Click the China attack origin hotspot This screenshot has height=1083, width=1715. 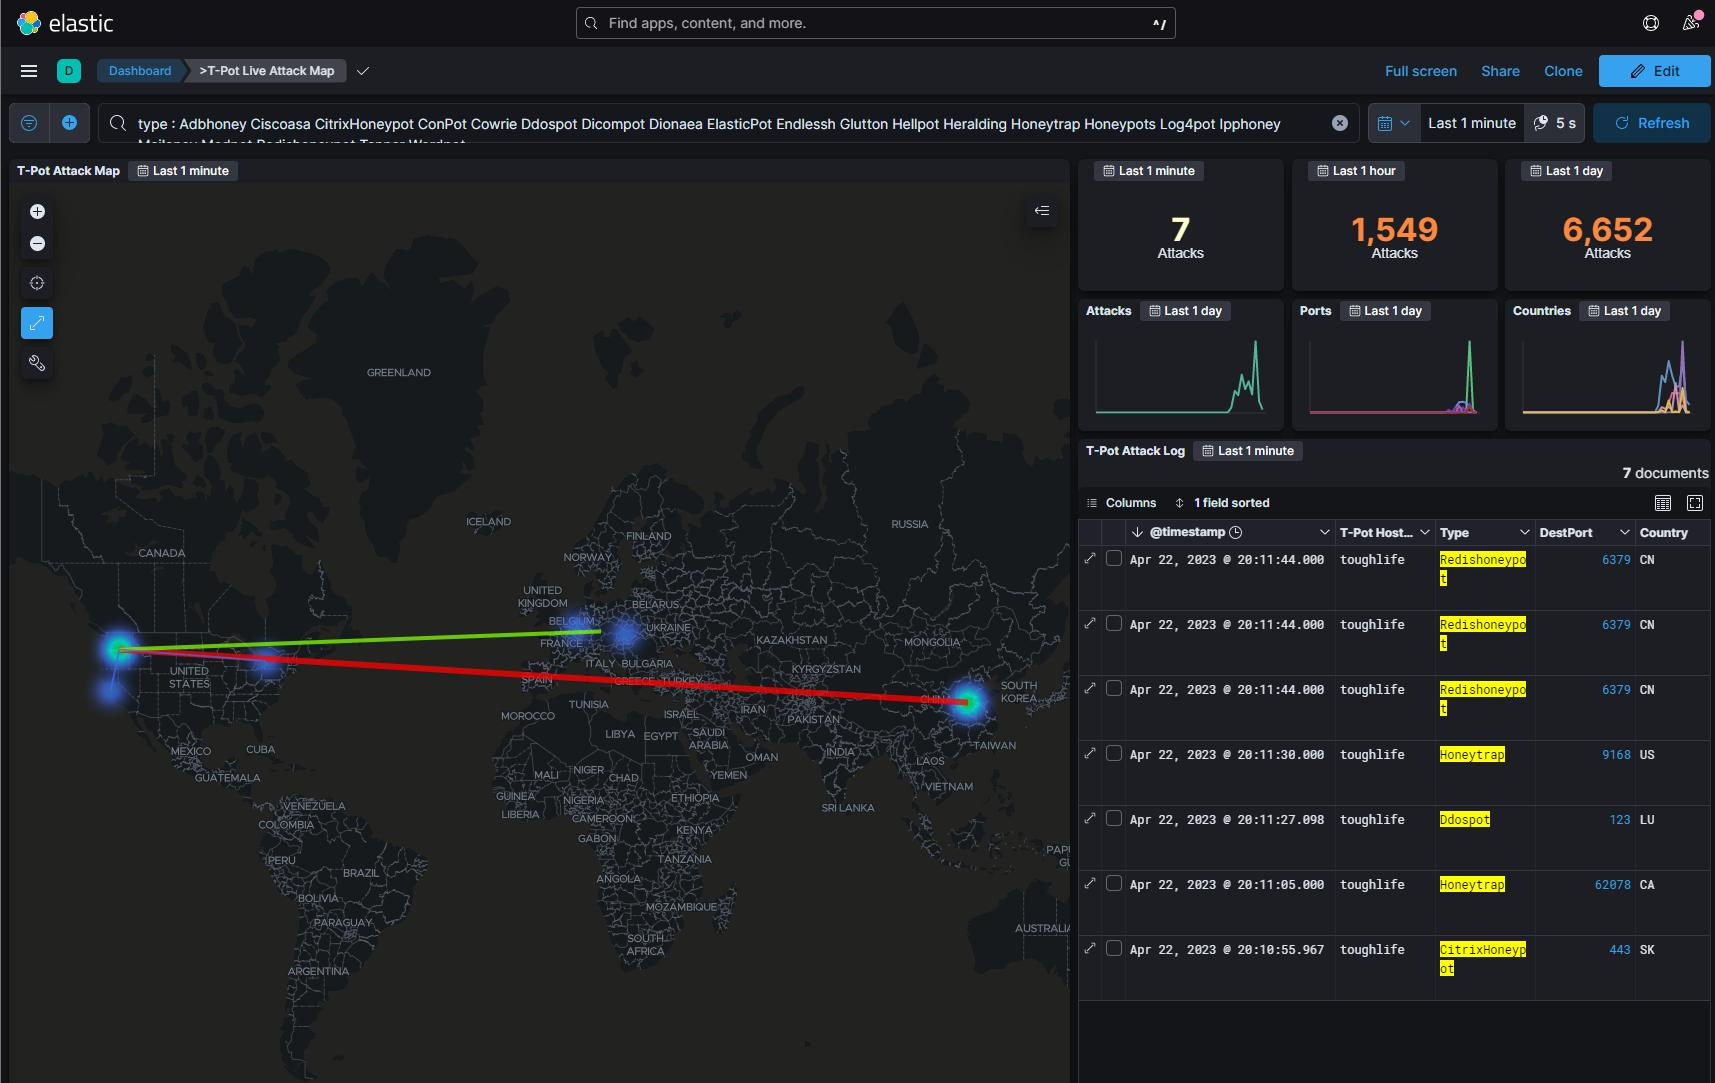click(968, 701)
